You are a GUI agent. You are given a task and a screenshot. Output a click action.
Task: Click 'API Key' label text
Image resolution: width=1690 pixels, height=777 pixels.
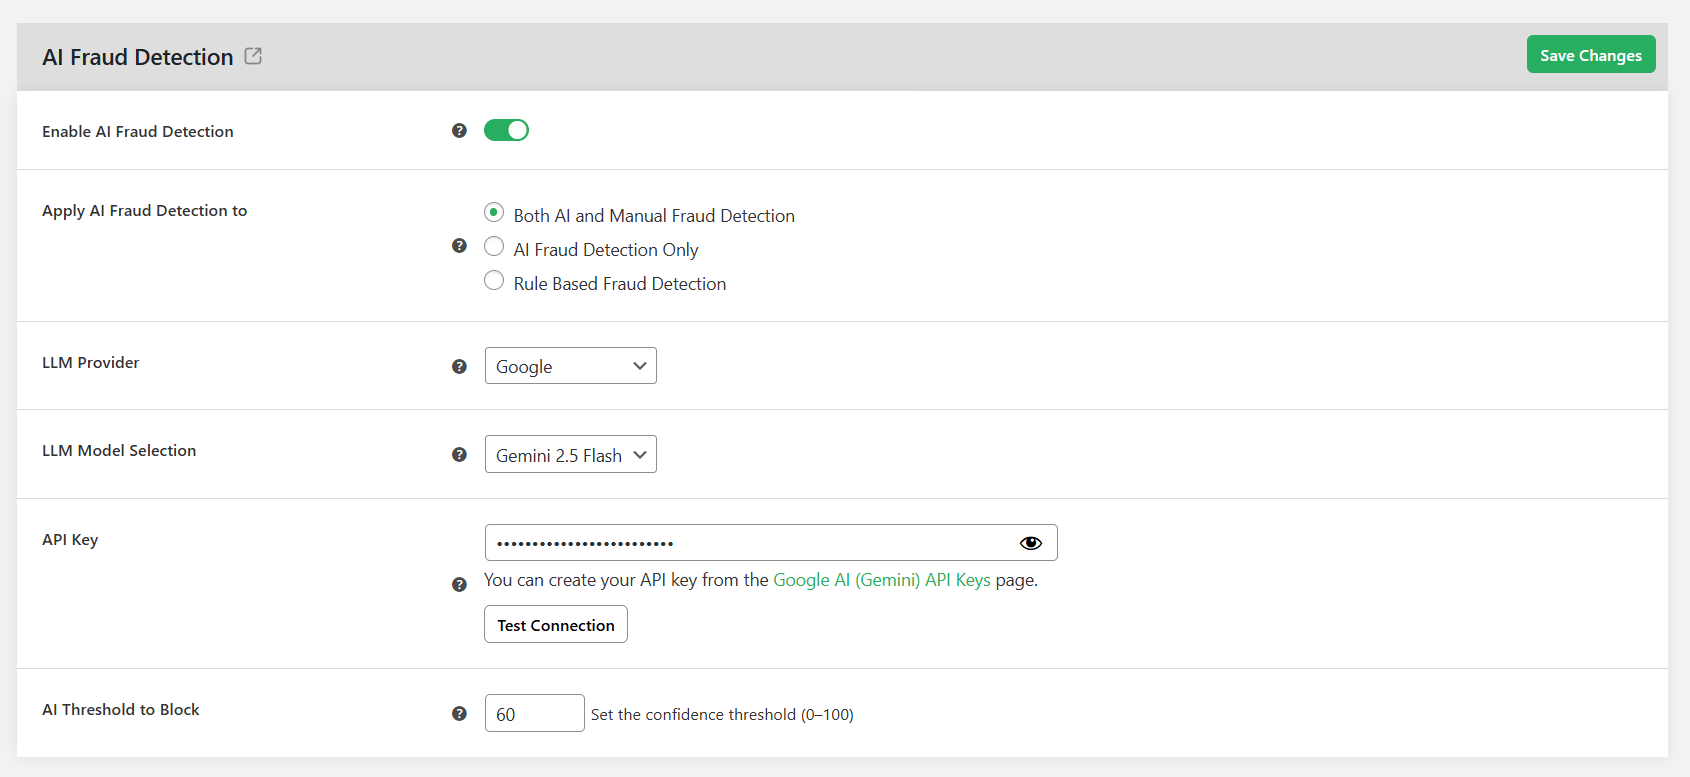pyautogui.click(x=70, y=540)
